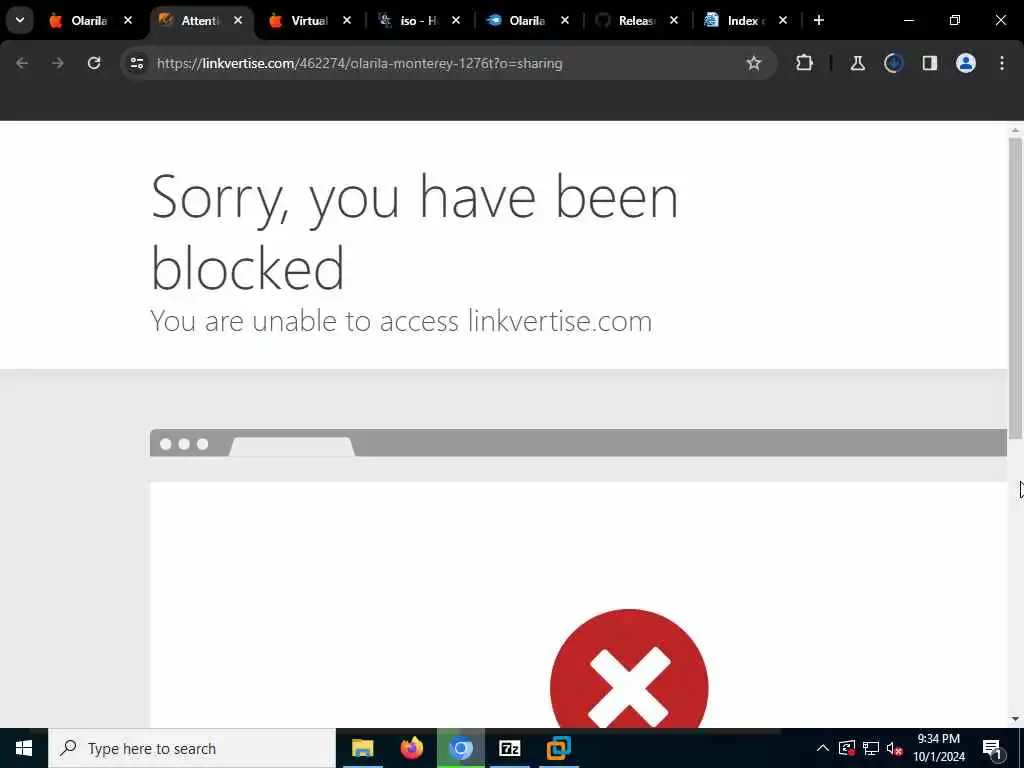Switch to the Index tab
The width and height of the screenshot is (1024, 768).
pos(736,20)
